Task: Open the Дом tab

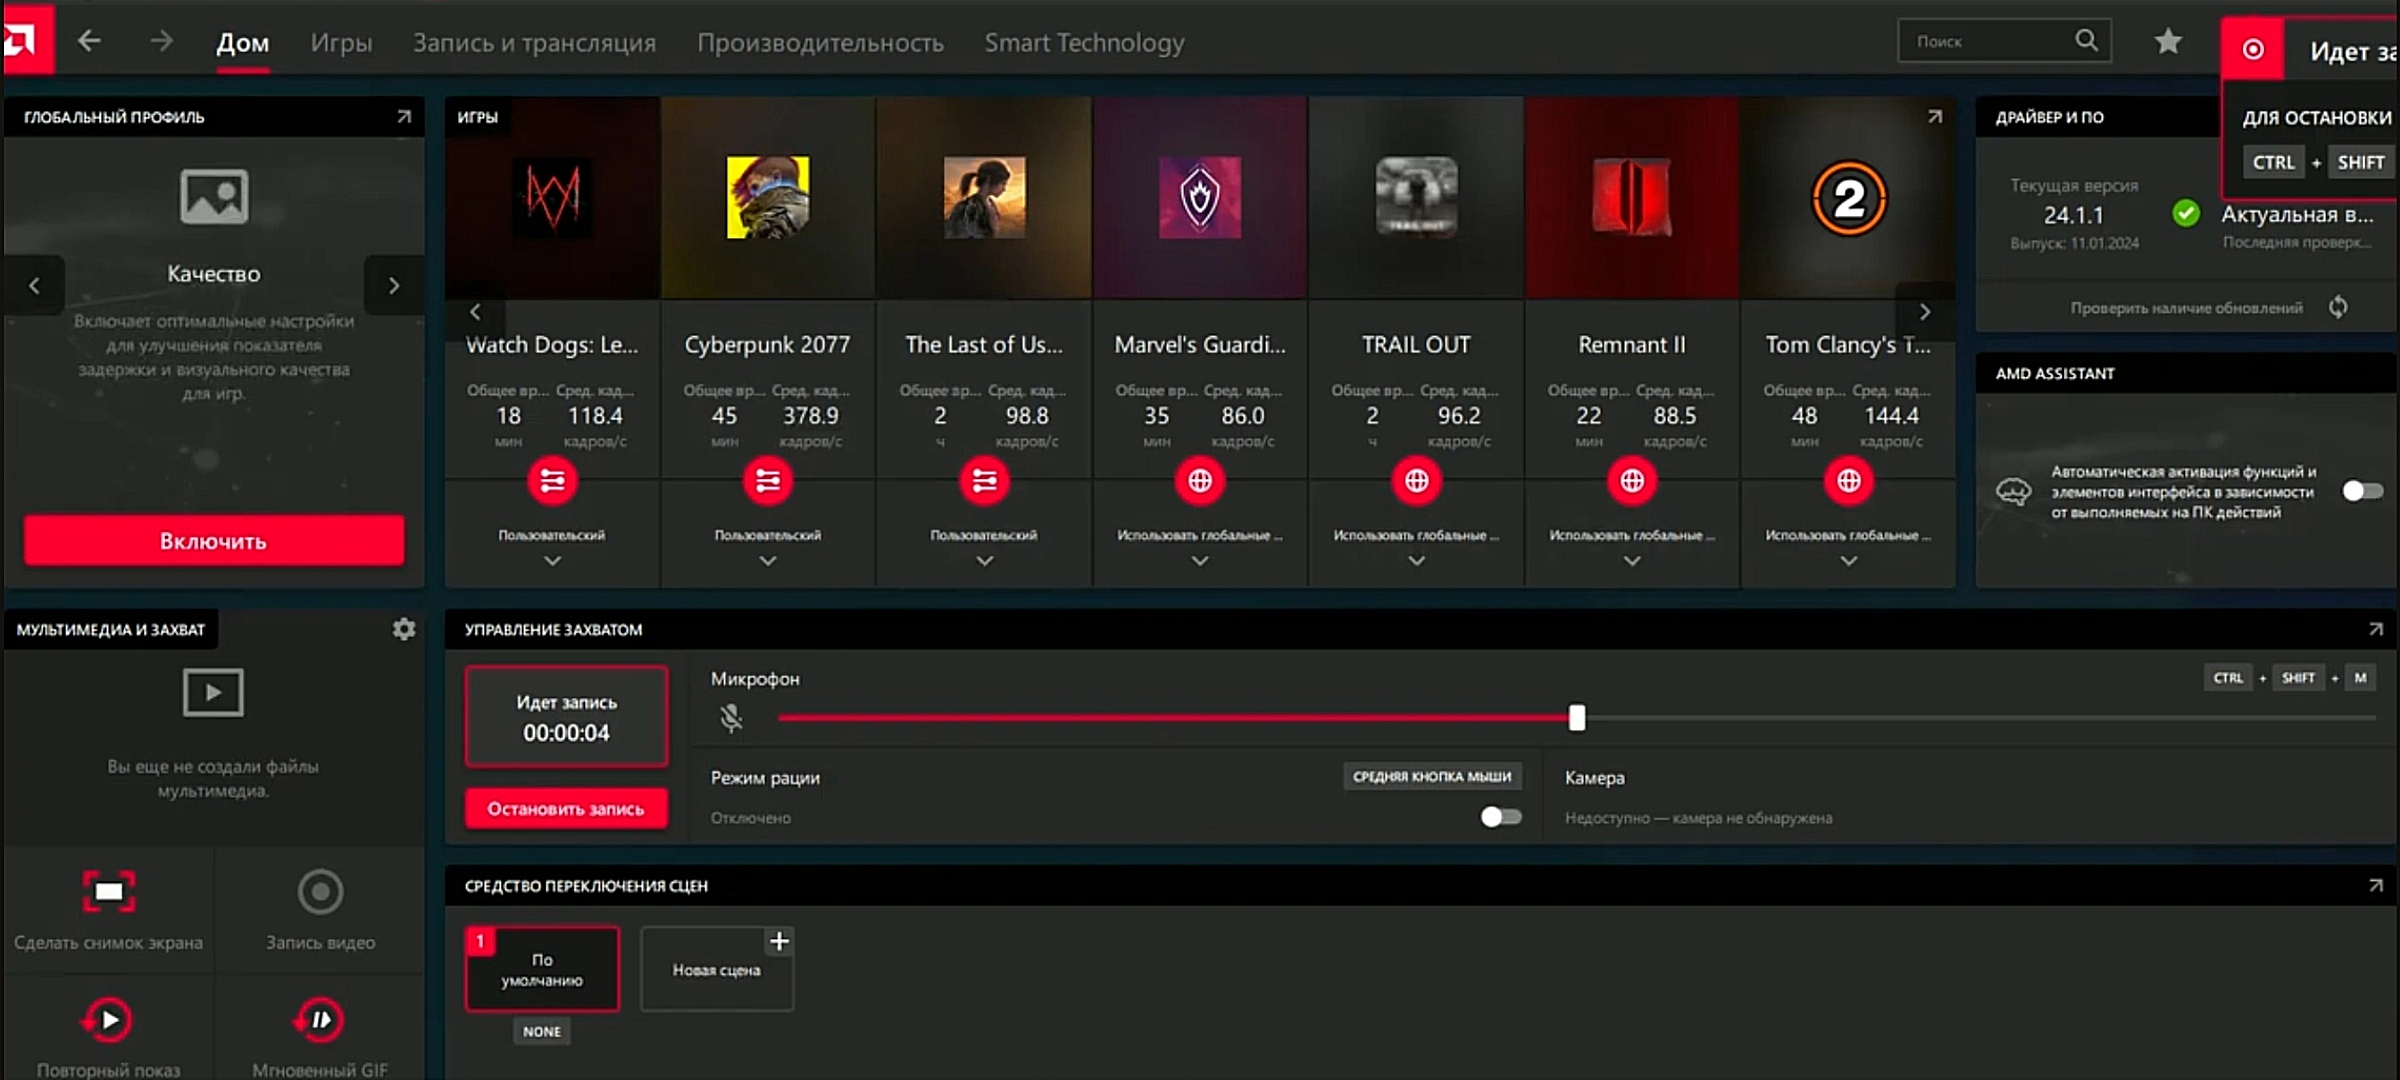Action: pos(243,42)
